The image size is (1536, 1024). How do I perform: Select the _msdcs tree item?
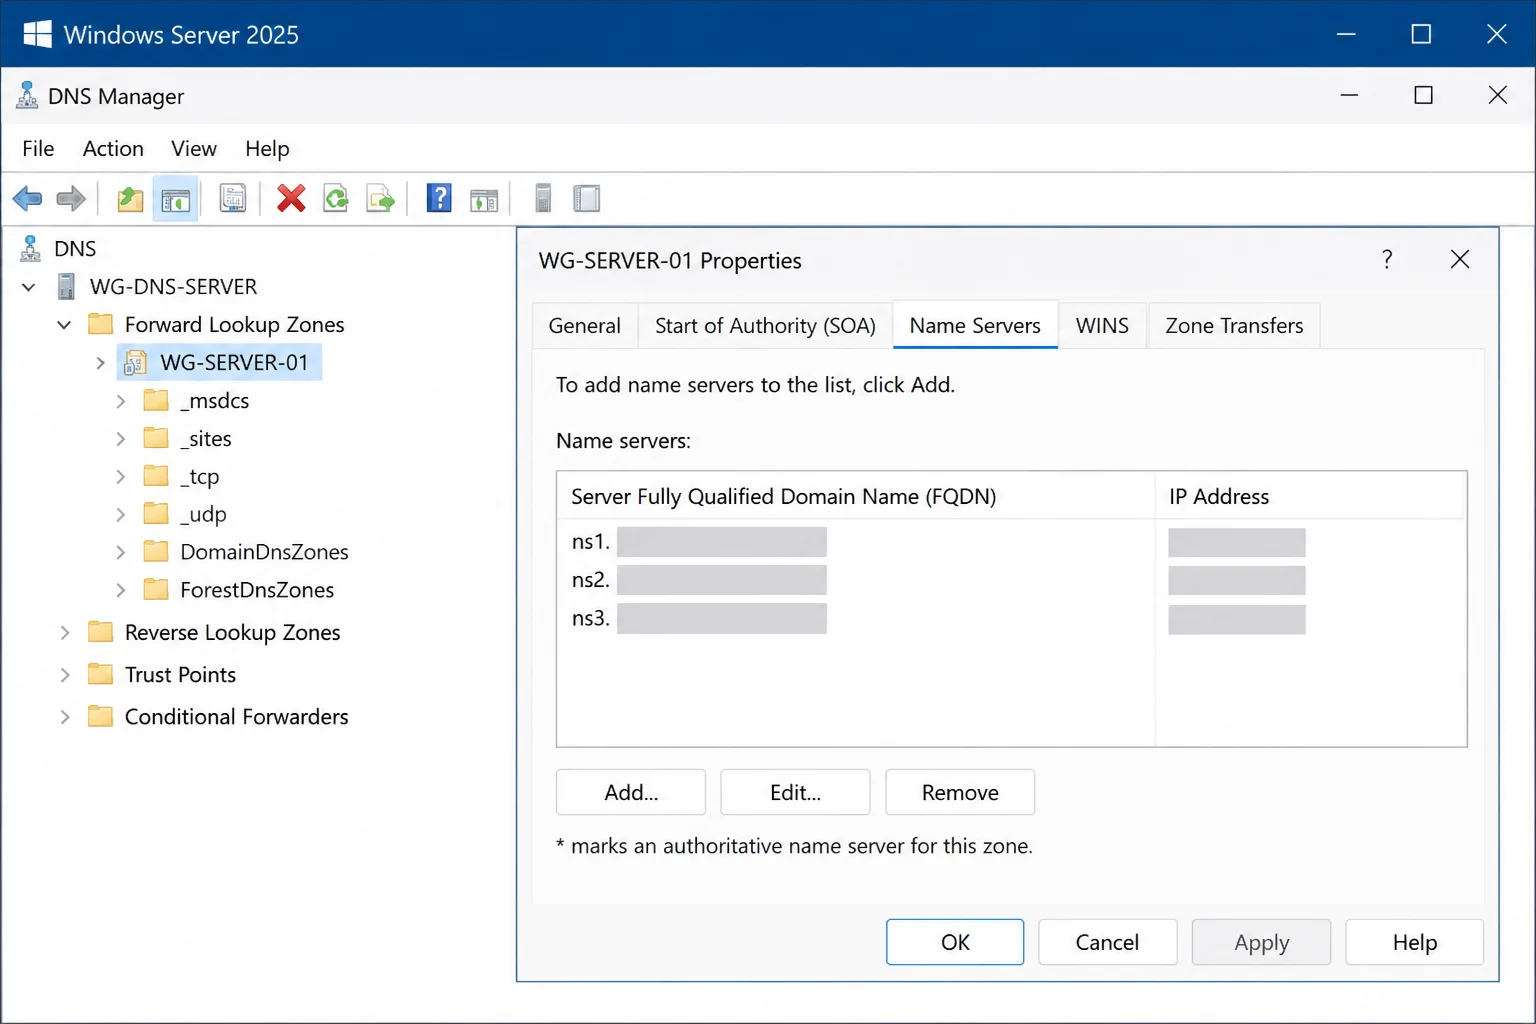click(214, 401)
